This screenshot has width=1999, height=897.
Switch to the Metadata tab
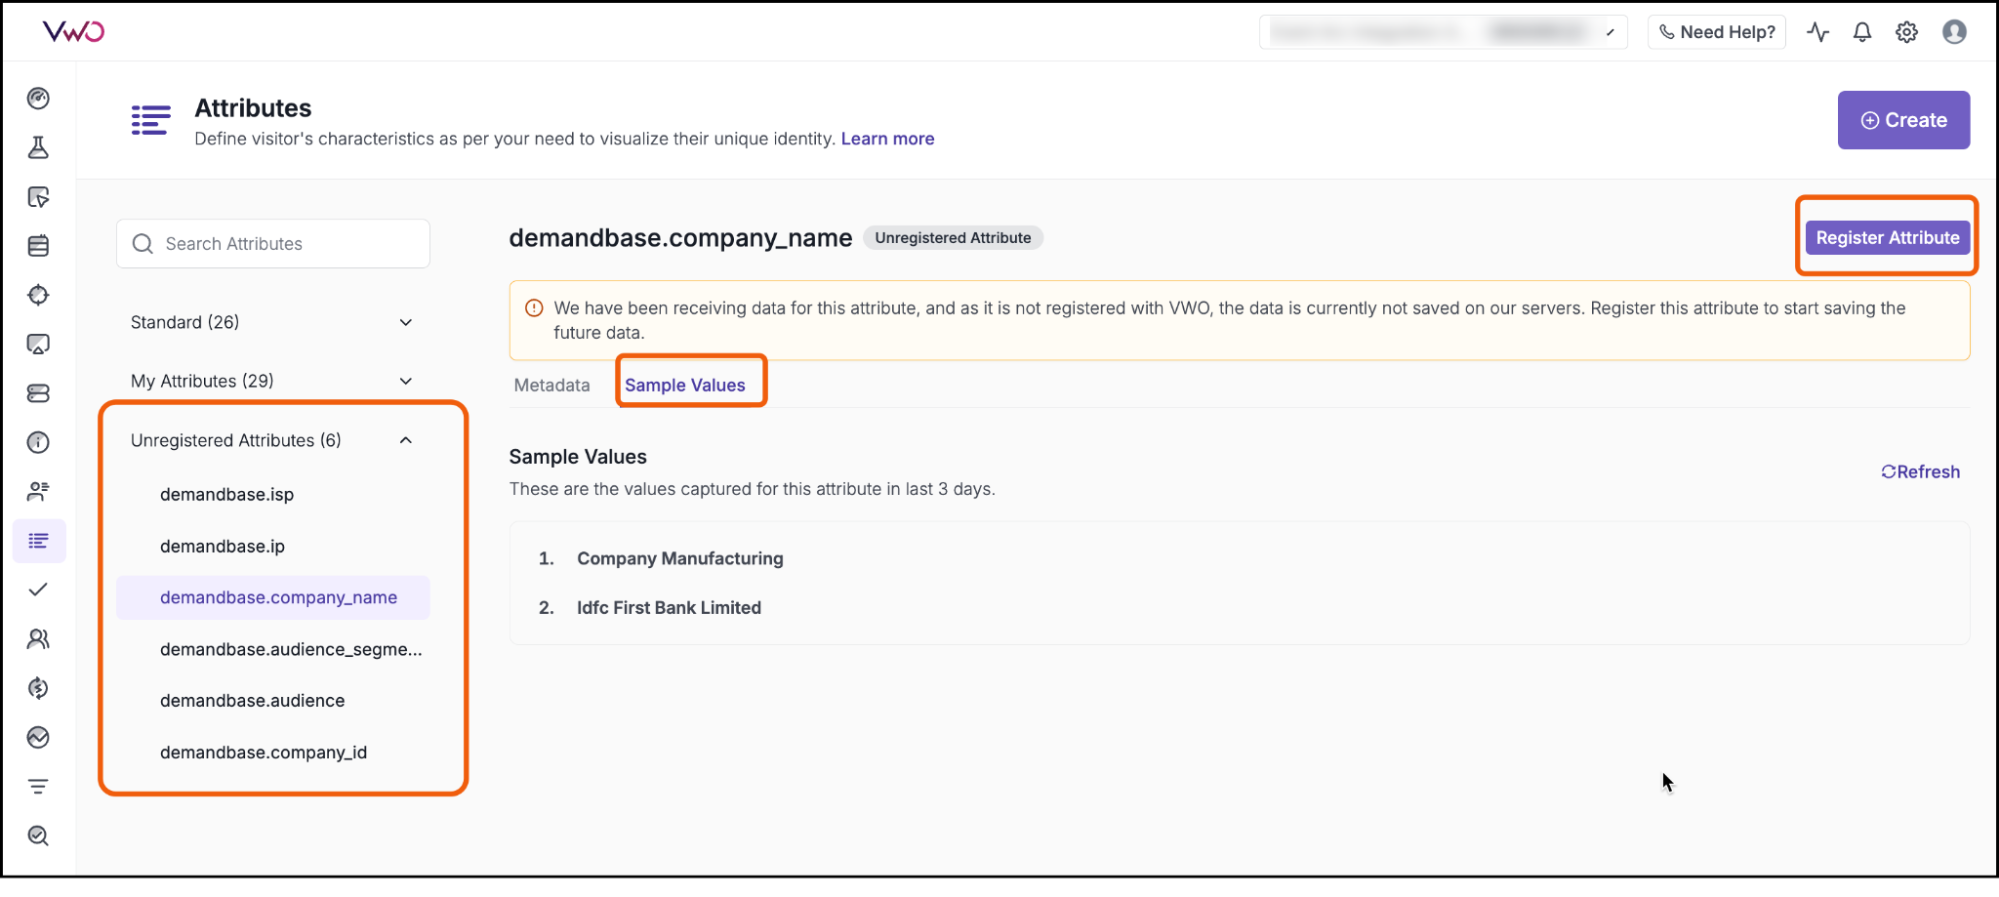point(552,385)
